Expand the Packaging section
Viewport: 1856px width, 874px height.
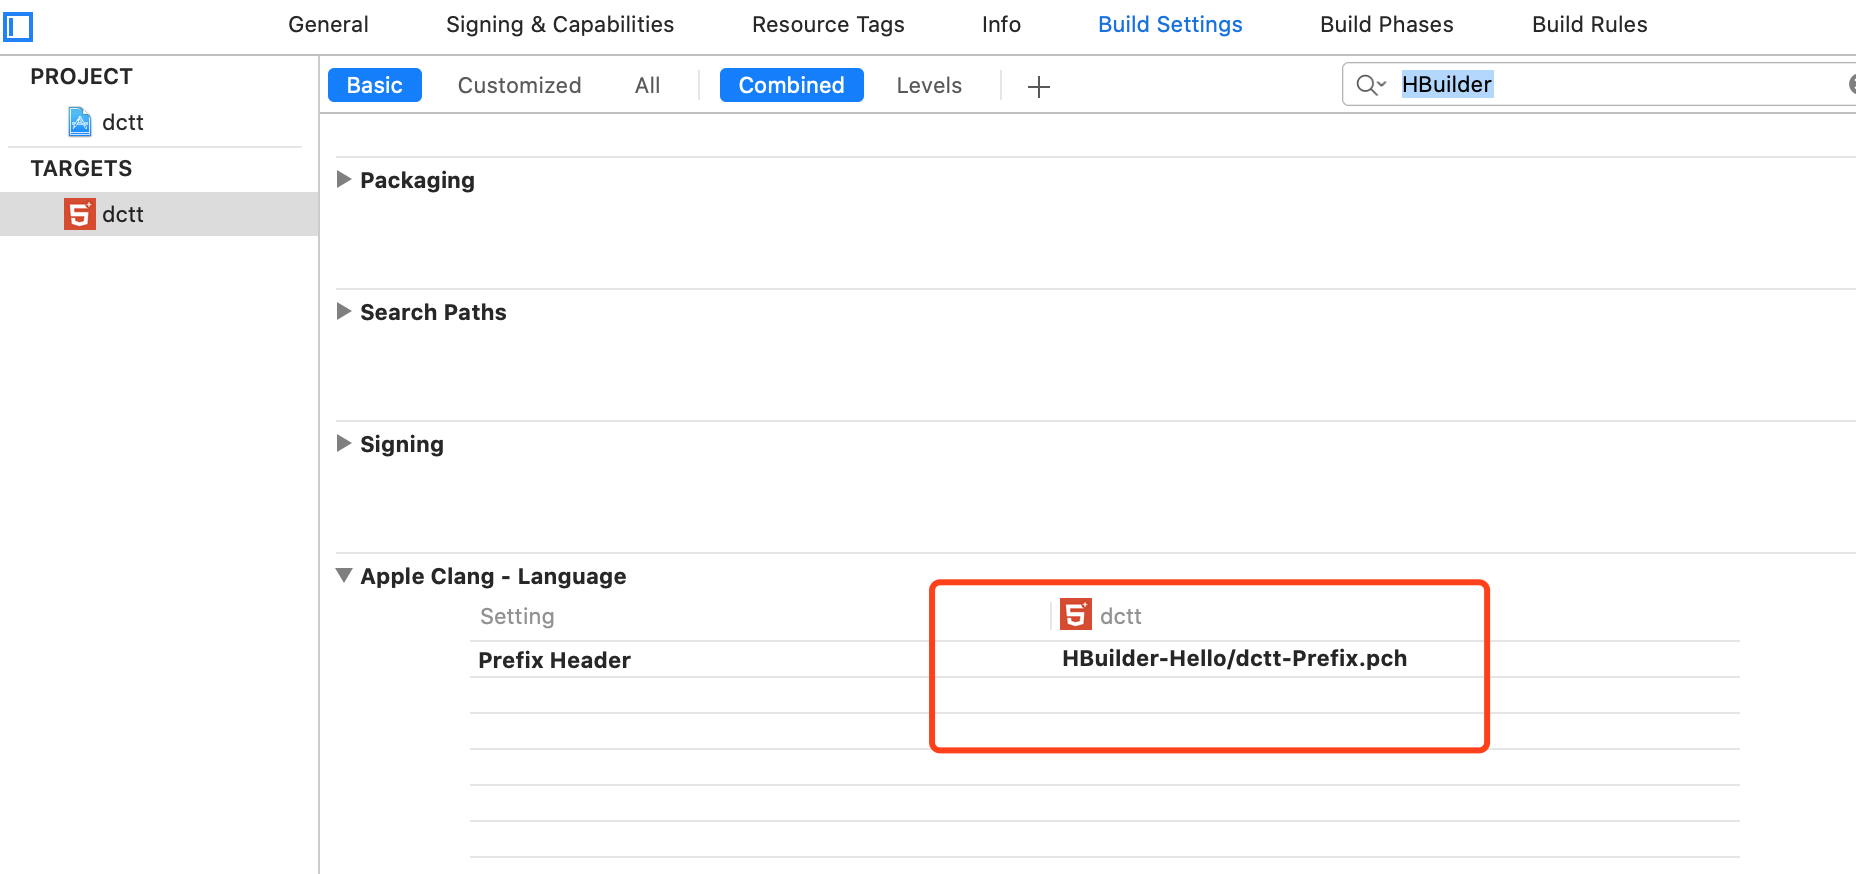344,180
